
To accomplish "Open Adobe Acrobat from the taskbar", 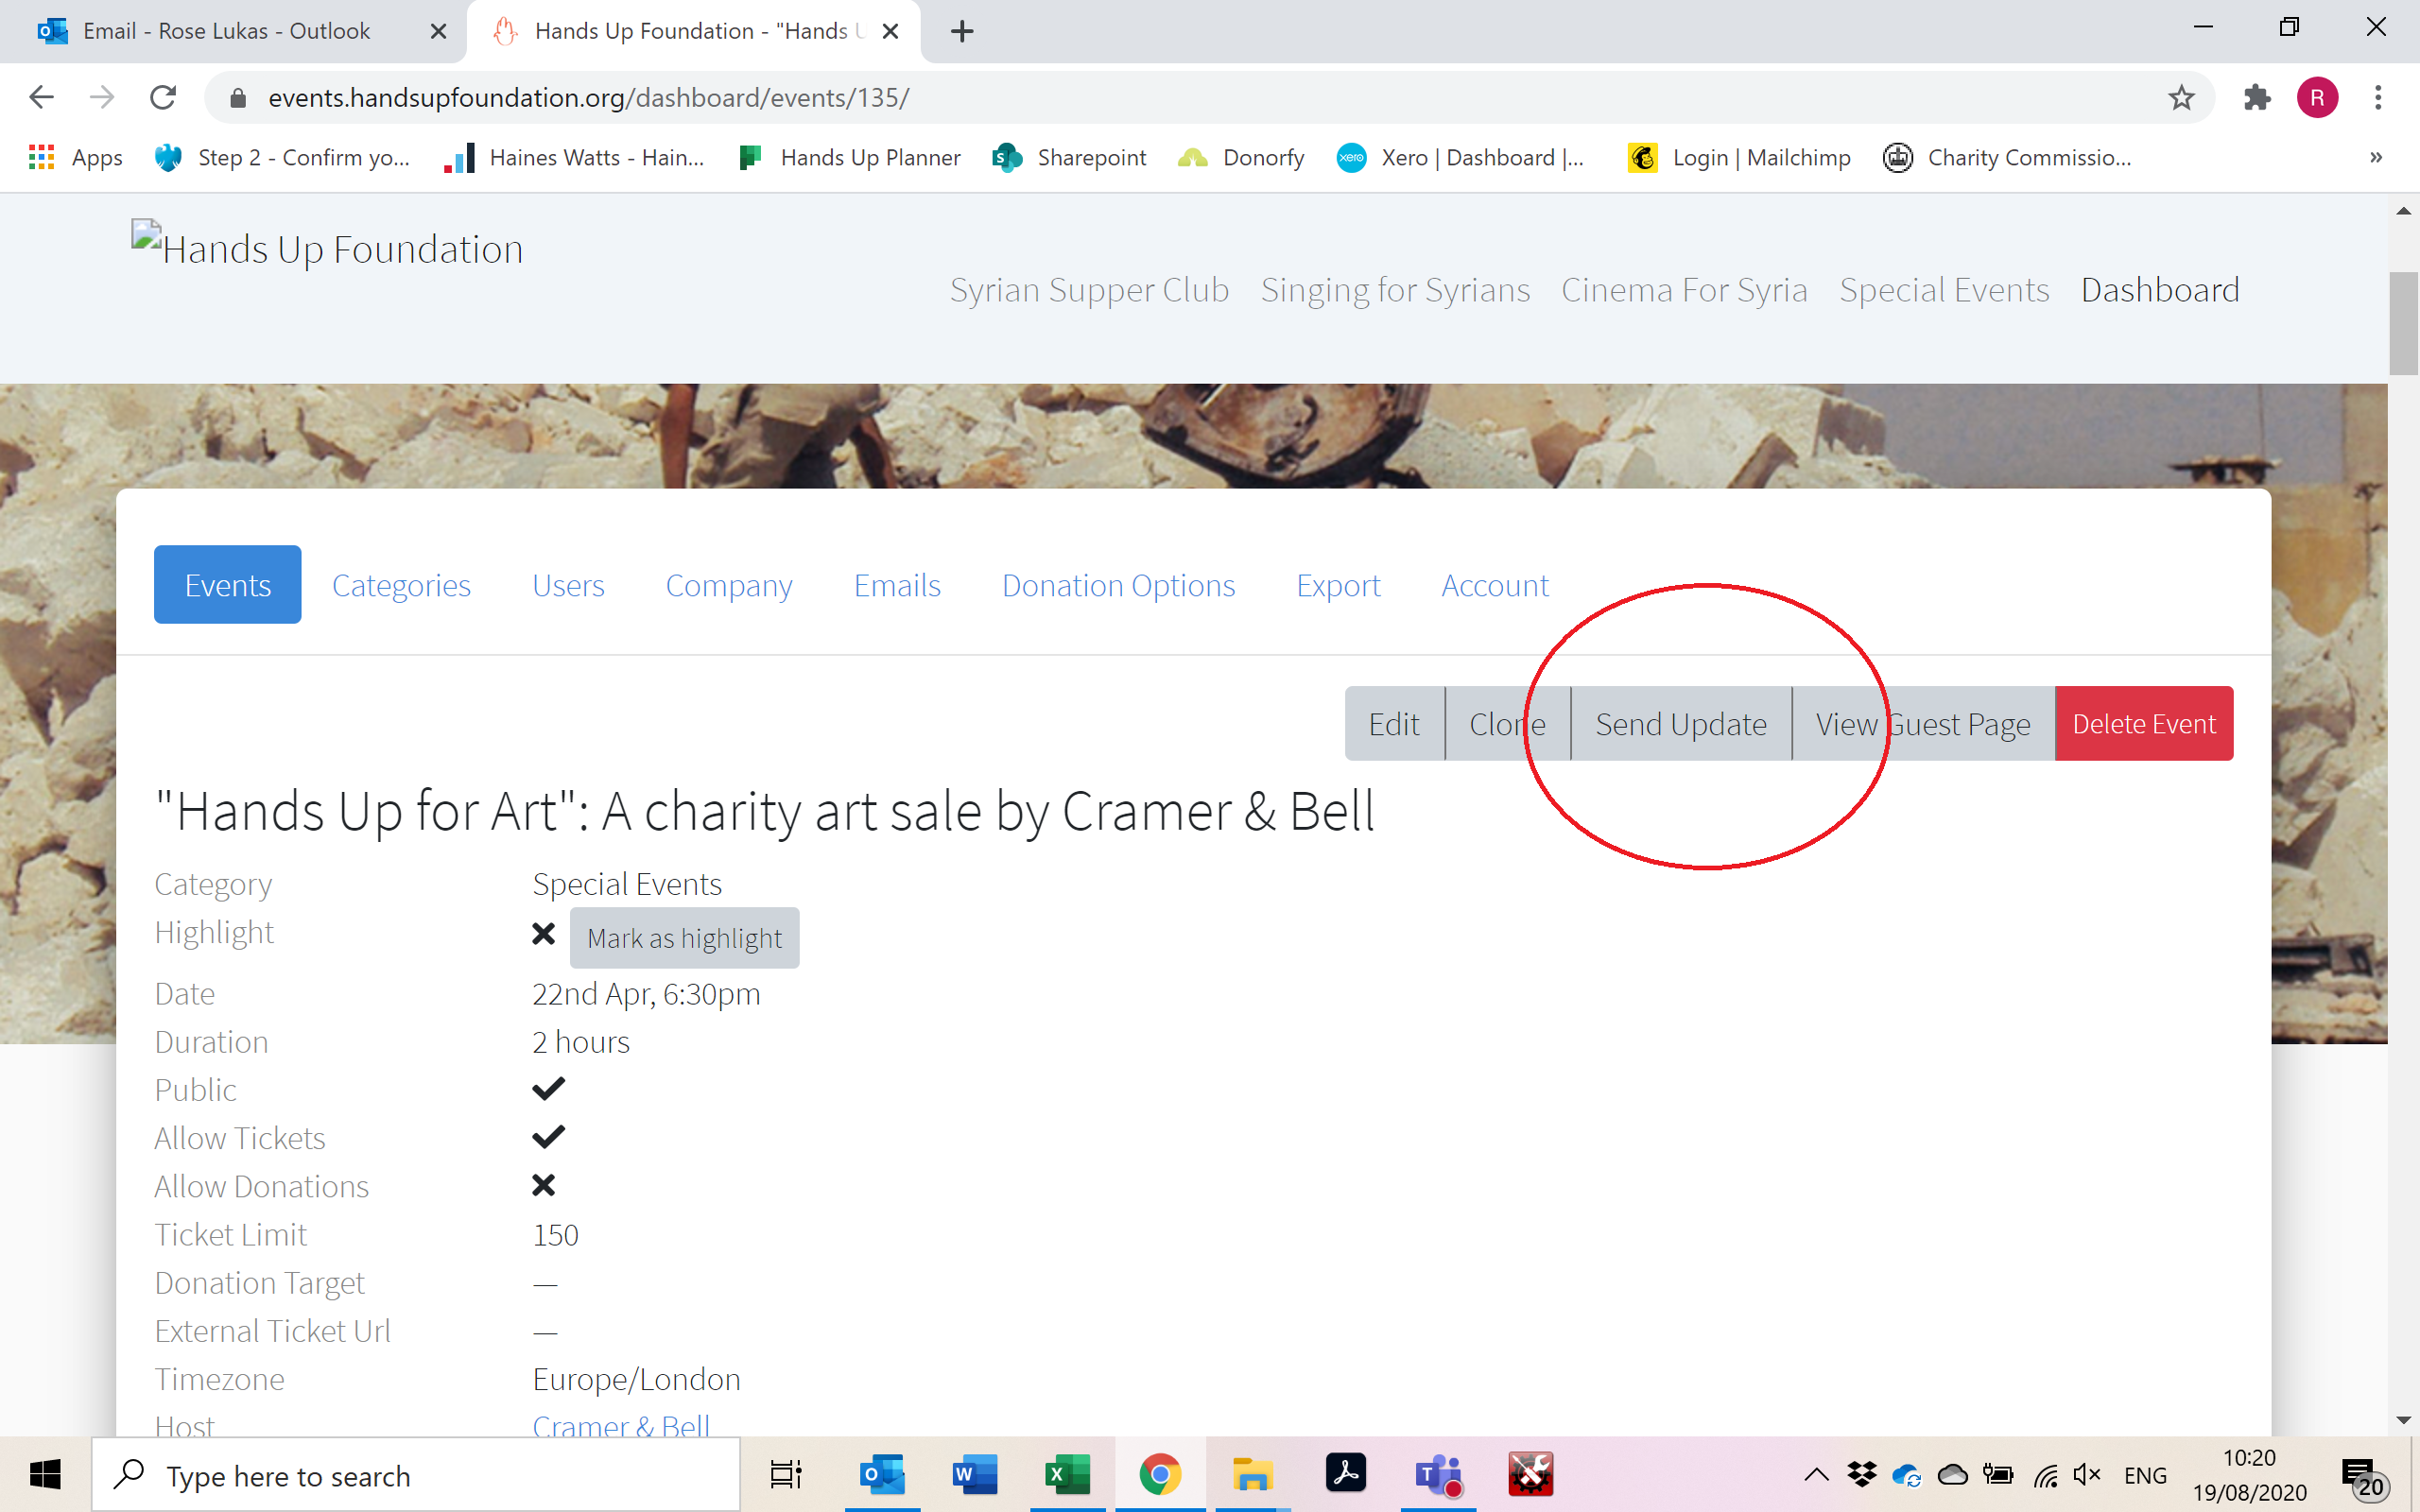I will (x=1345, y=1474).
